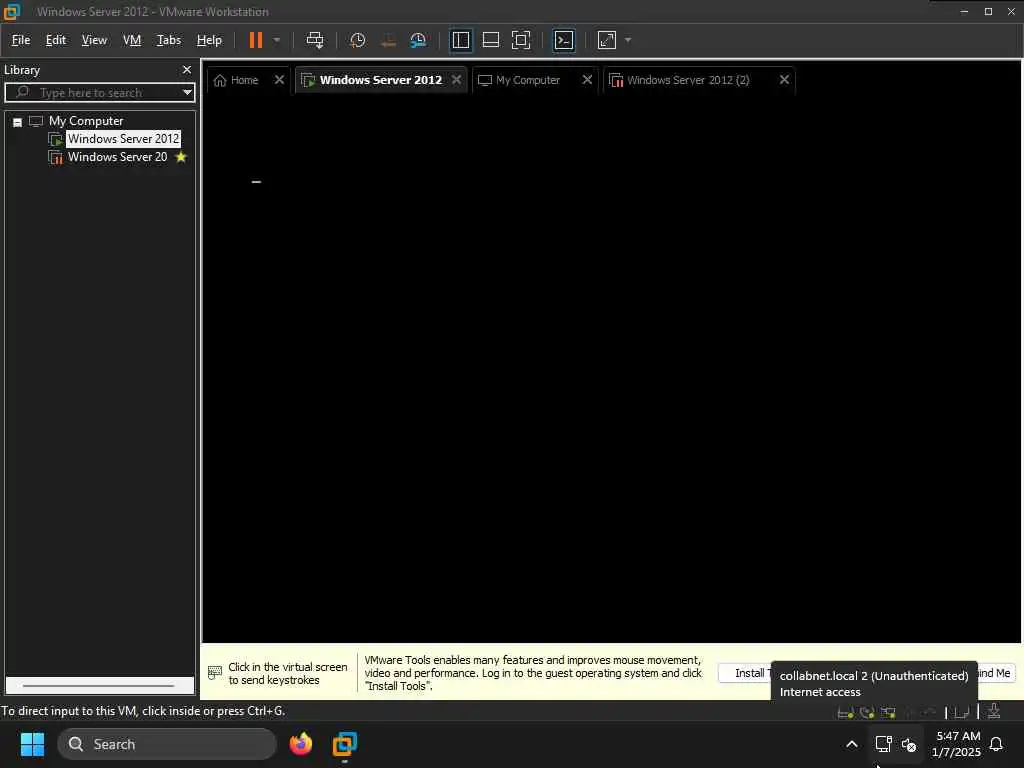Click the library search field
The height and width of the screenshot is (768, 1024).
tap(91, 92)
